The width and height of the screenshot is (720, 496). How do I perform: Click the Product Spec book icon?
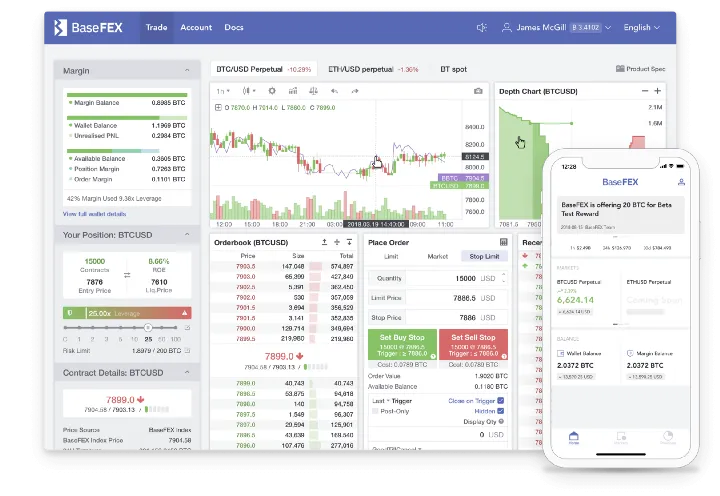(620, 69)
